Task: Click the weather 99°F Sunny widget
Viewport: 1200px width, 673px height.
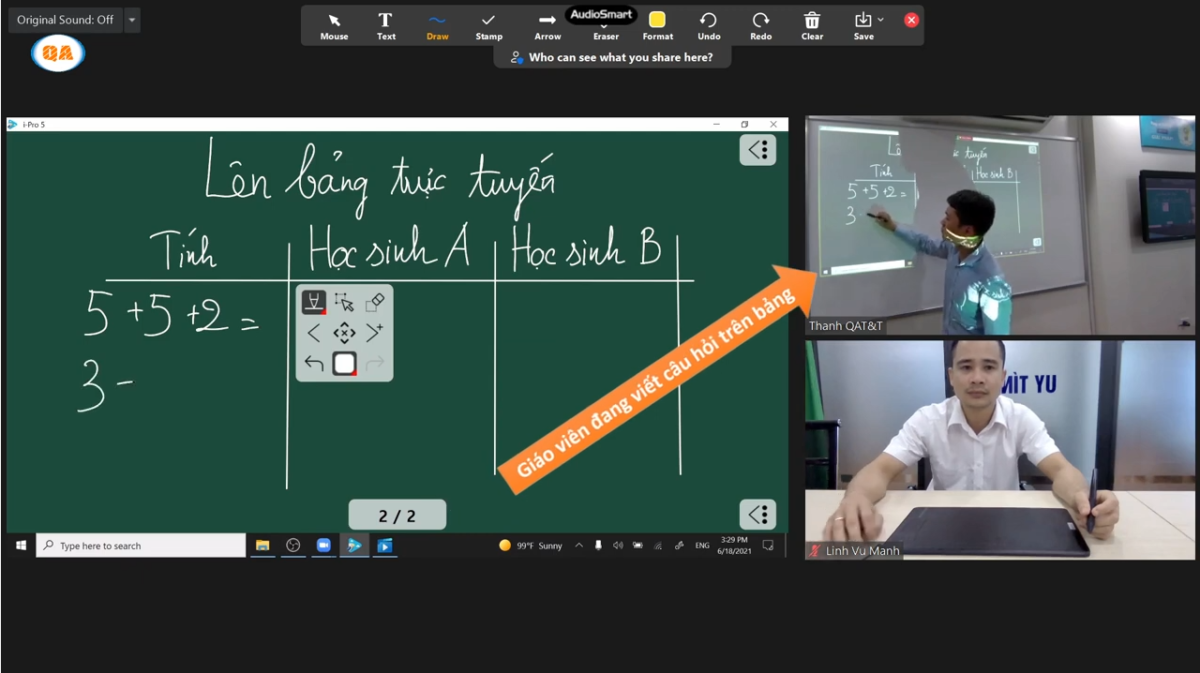Action: pos(531,545)
